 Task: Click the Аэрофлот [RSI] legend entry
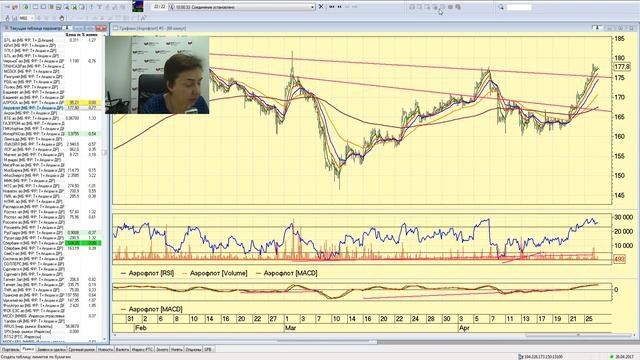pyautogui.click(x=147, y=273)
